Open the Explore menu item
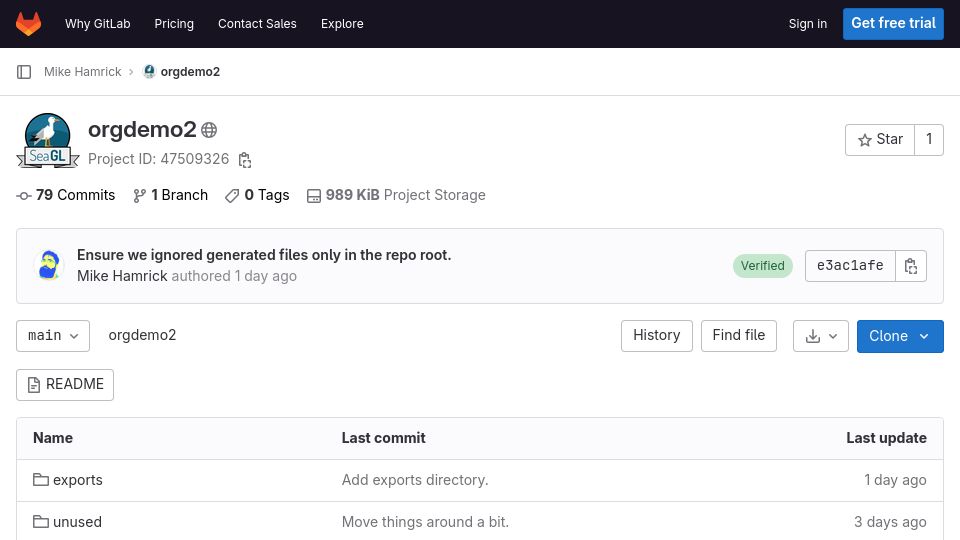This screenshot has height=540, width=960. point(342,24)
